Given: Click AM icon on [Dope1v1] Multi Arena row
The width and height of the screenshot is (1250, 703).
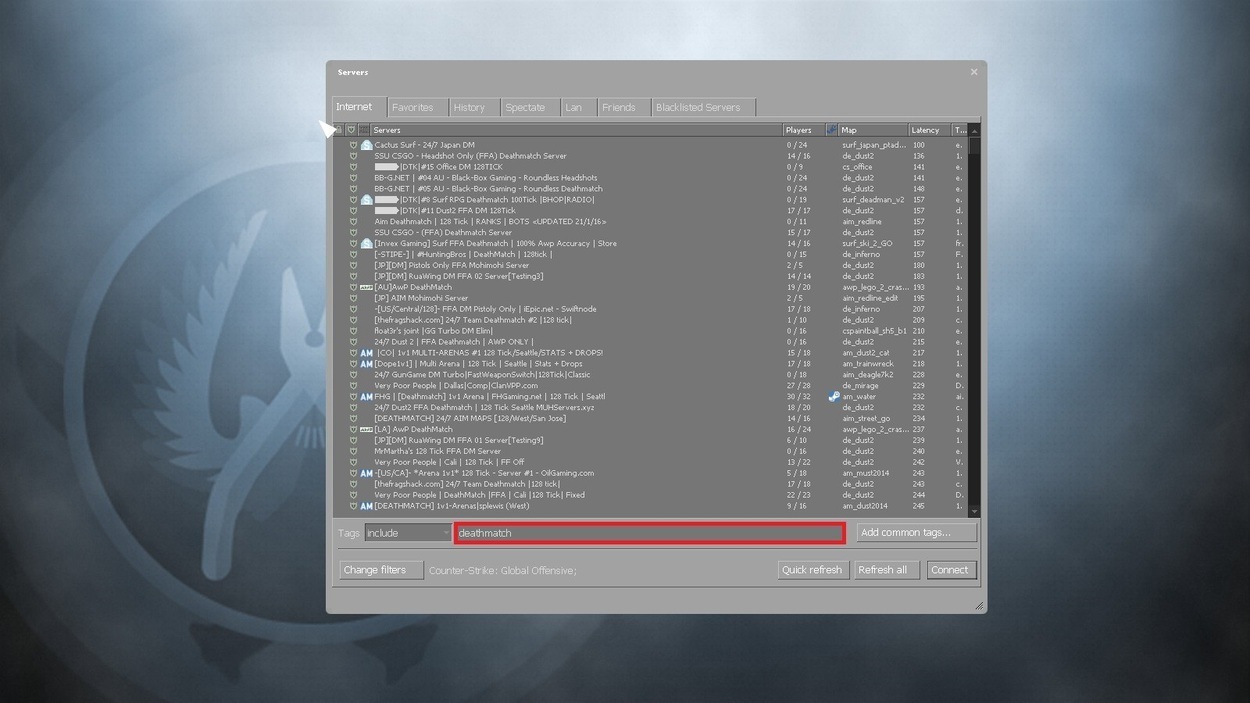Looking at the screenshot, I should click(x=367, y=364).
